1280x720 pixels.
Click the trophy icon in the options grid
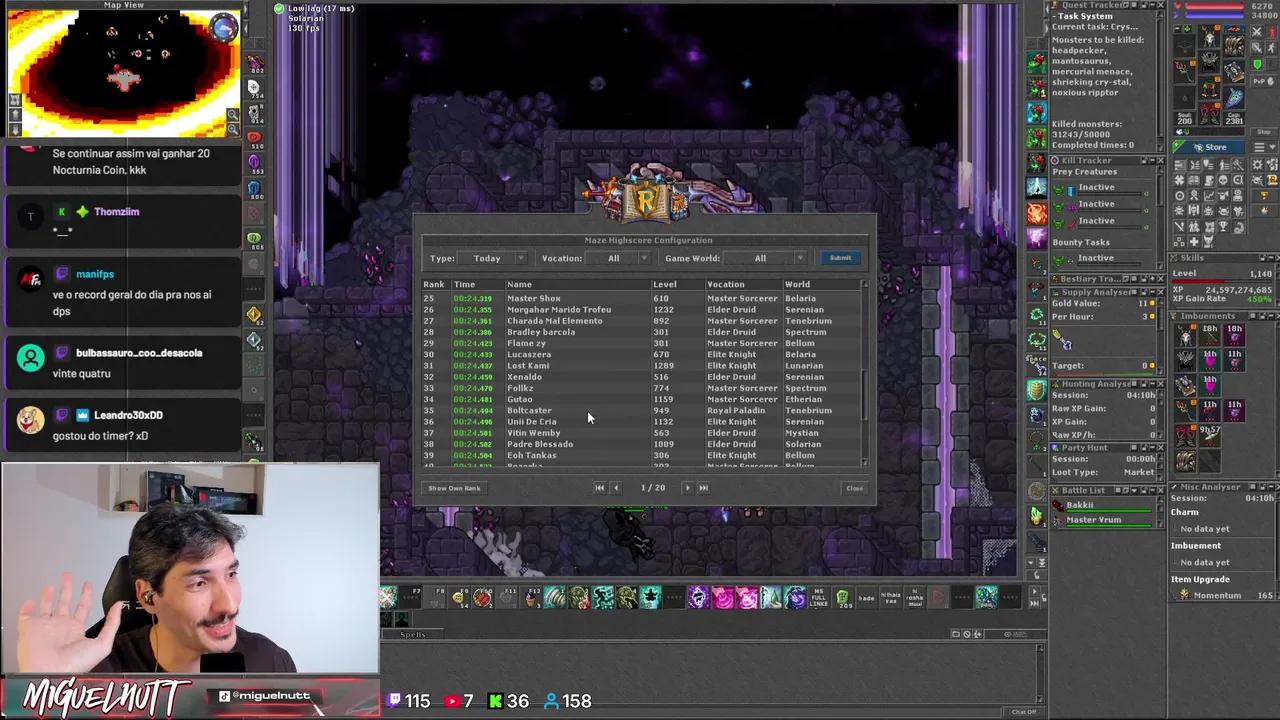pos(1223,226)
